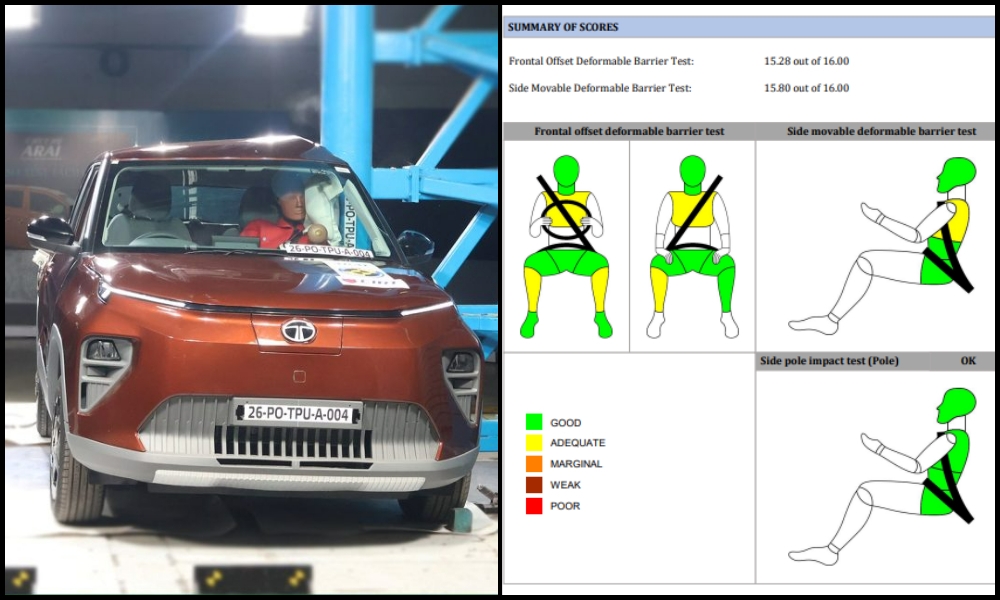
Task: Click the front passenger dummy diagram
Action: pyautogui.click(x=693, y=246)
